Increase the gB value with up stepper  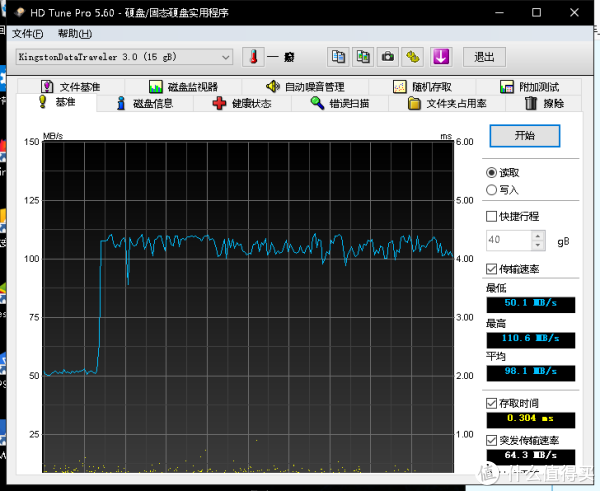point(538,236)
